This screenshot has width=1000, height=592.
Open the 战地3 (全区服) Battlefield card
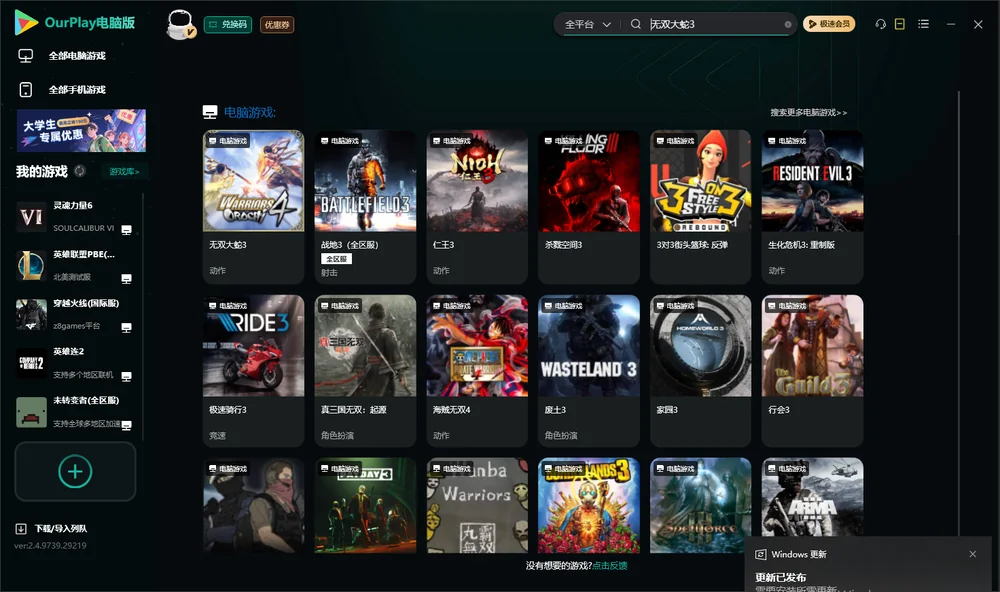(x=365, y=207)
